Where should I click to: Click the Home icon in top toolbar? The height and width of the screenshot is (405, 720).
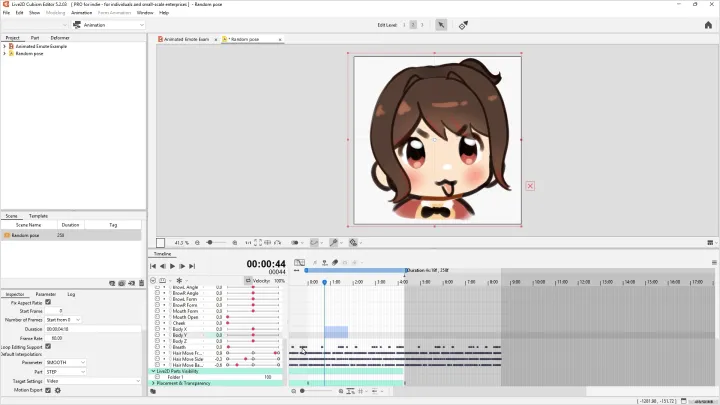click(708, 25)
